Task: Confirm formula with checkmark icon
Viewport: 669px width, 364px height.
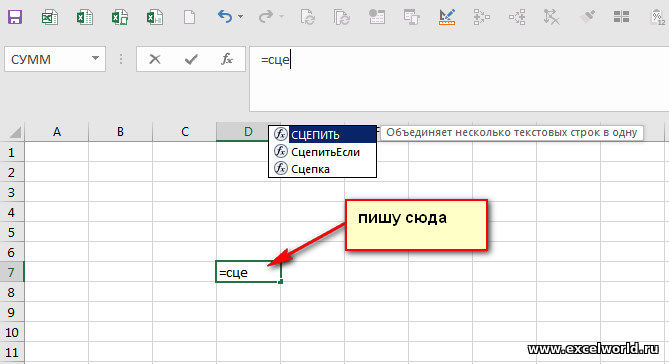Action: [x=191, y=59]
